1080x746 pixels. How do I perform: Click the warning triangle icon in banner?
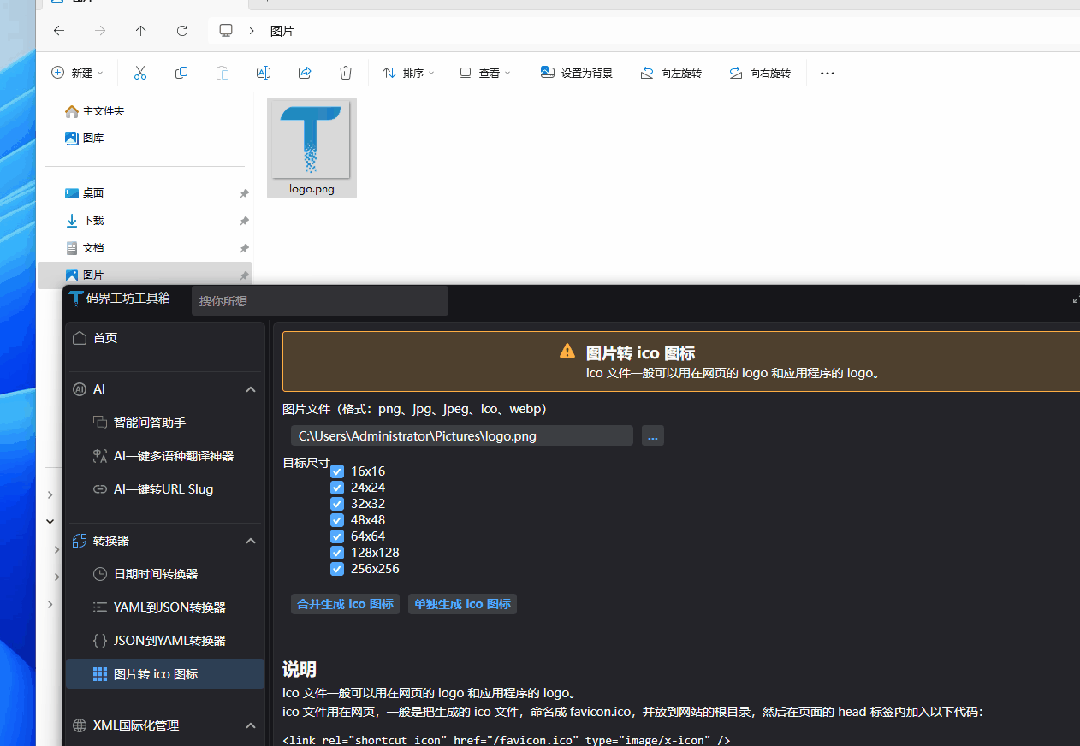[x=567, y=351]
